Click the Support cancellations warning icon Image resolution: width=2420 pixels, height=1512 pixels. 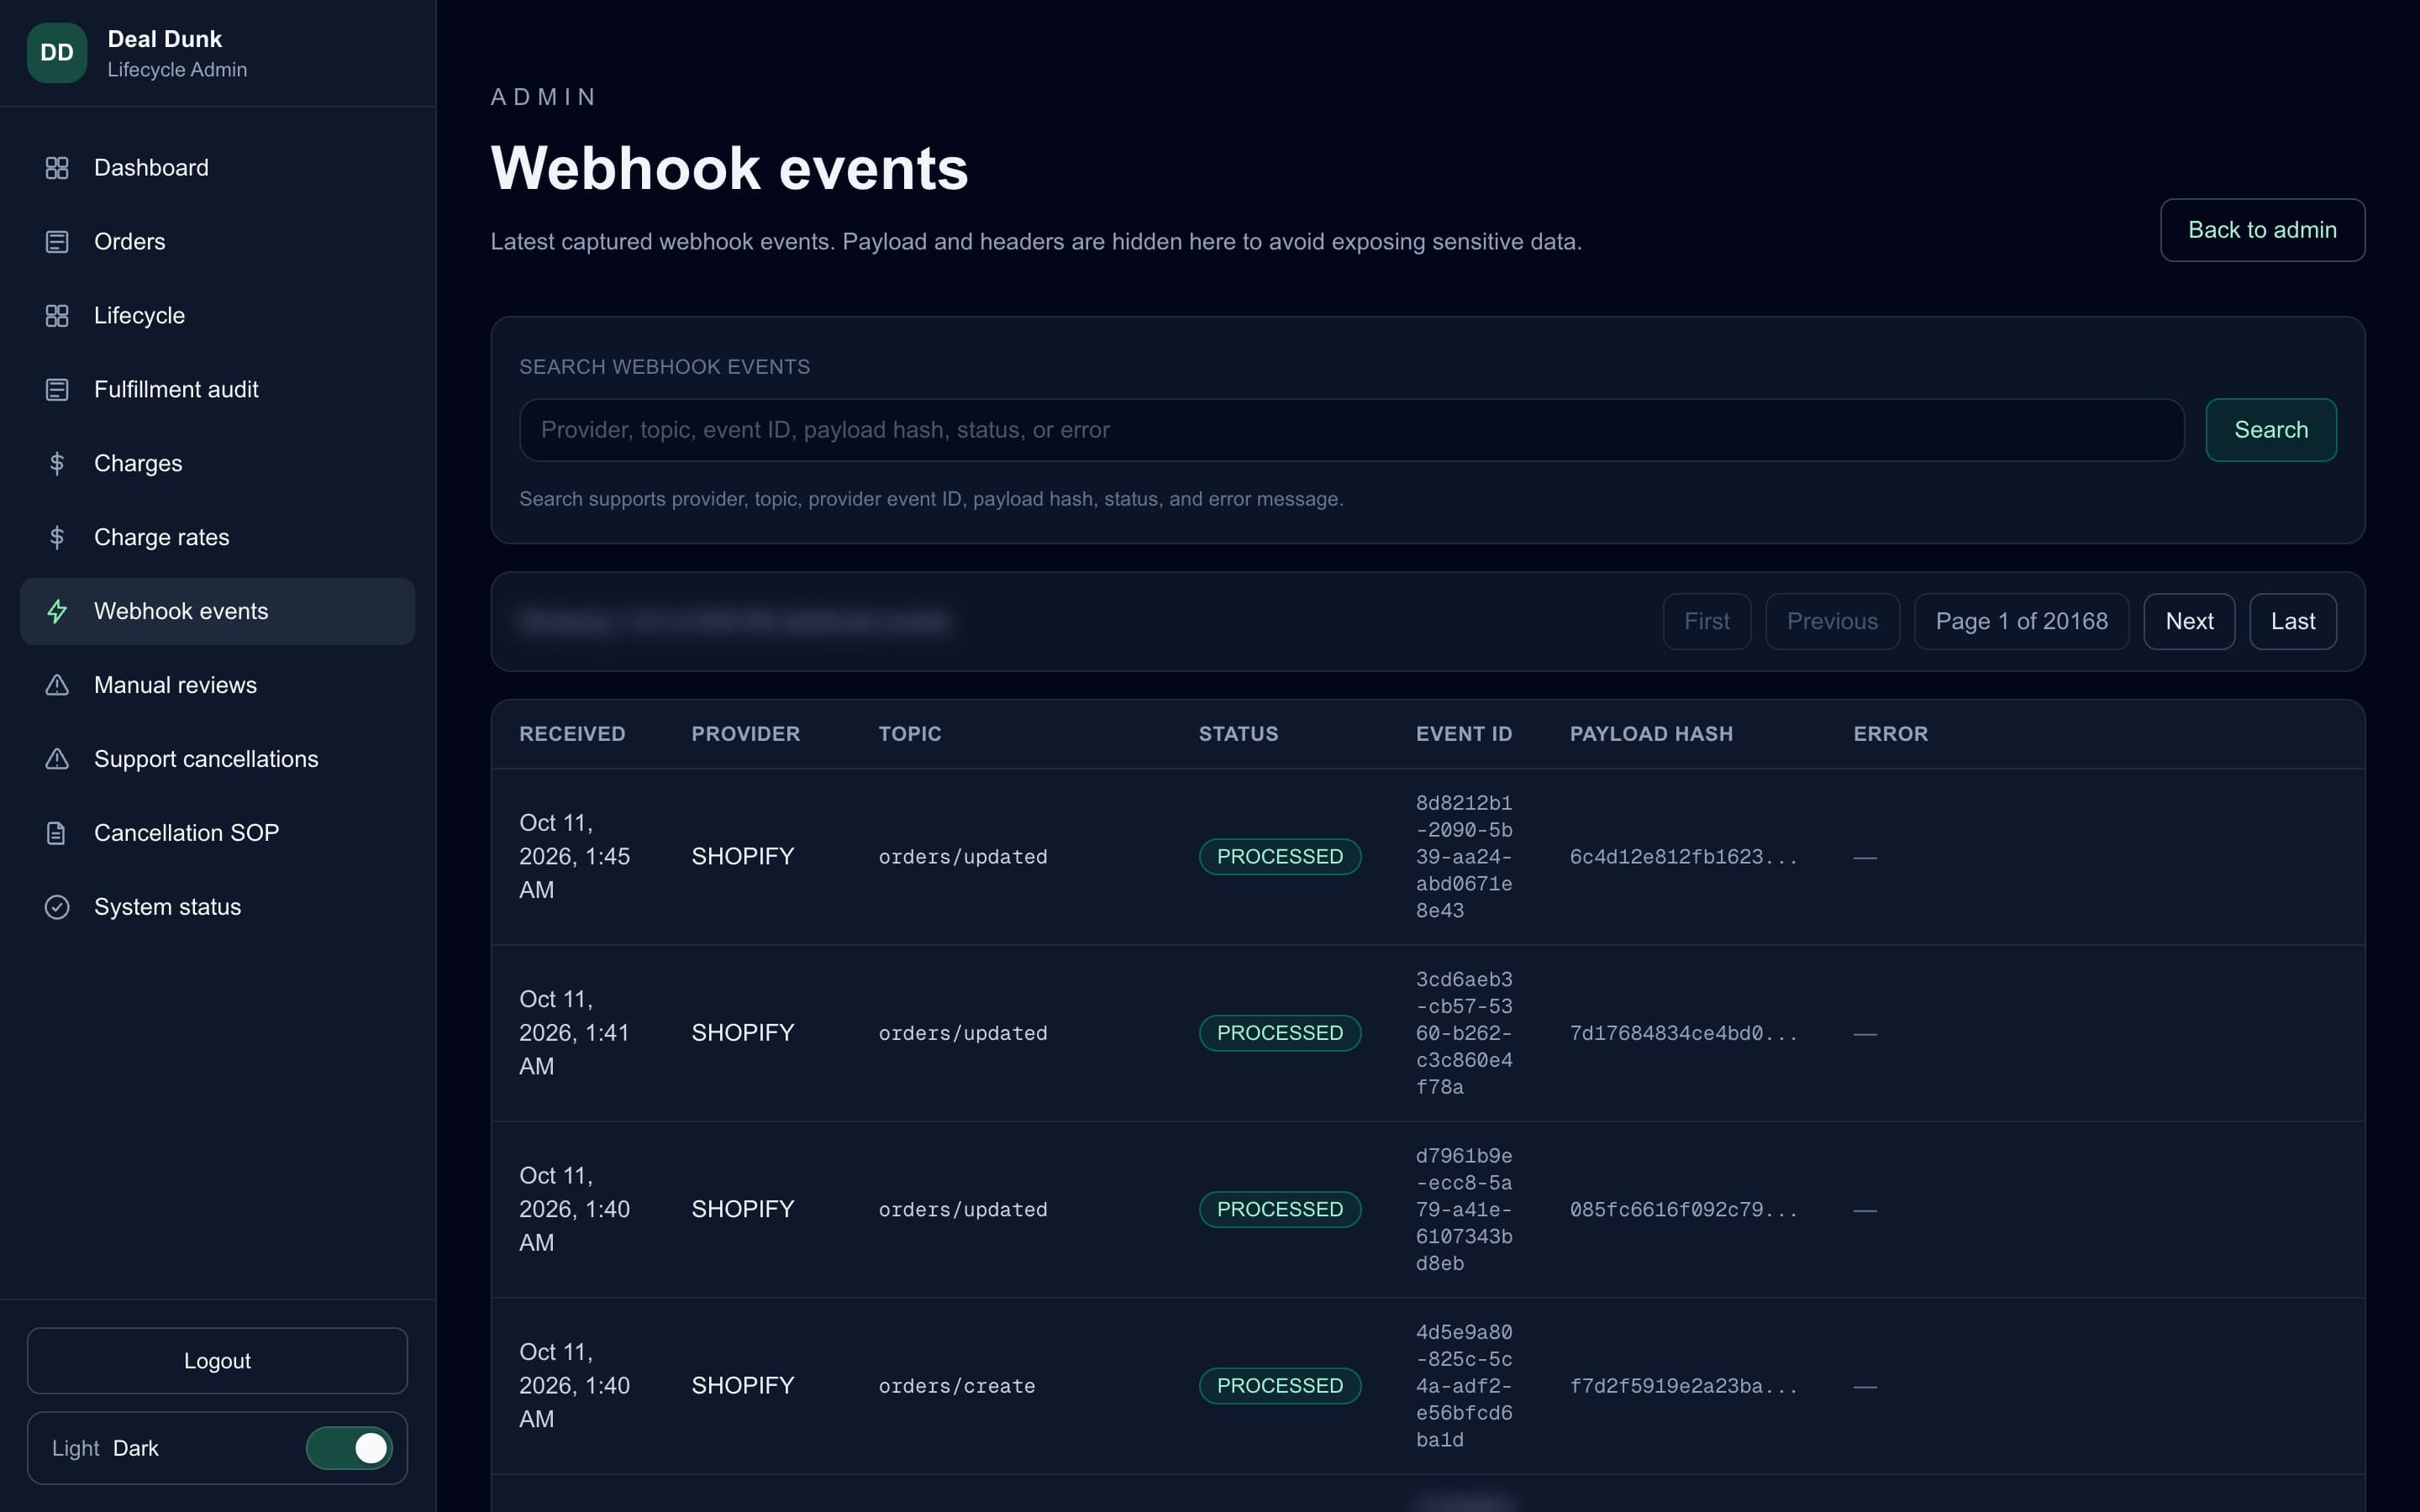point(57,760)
